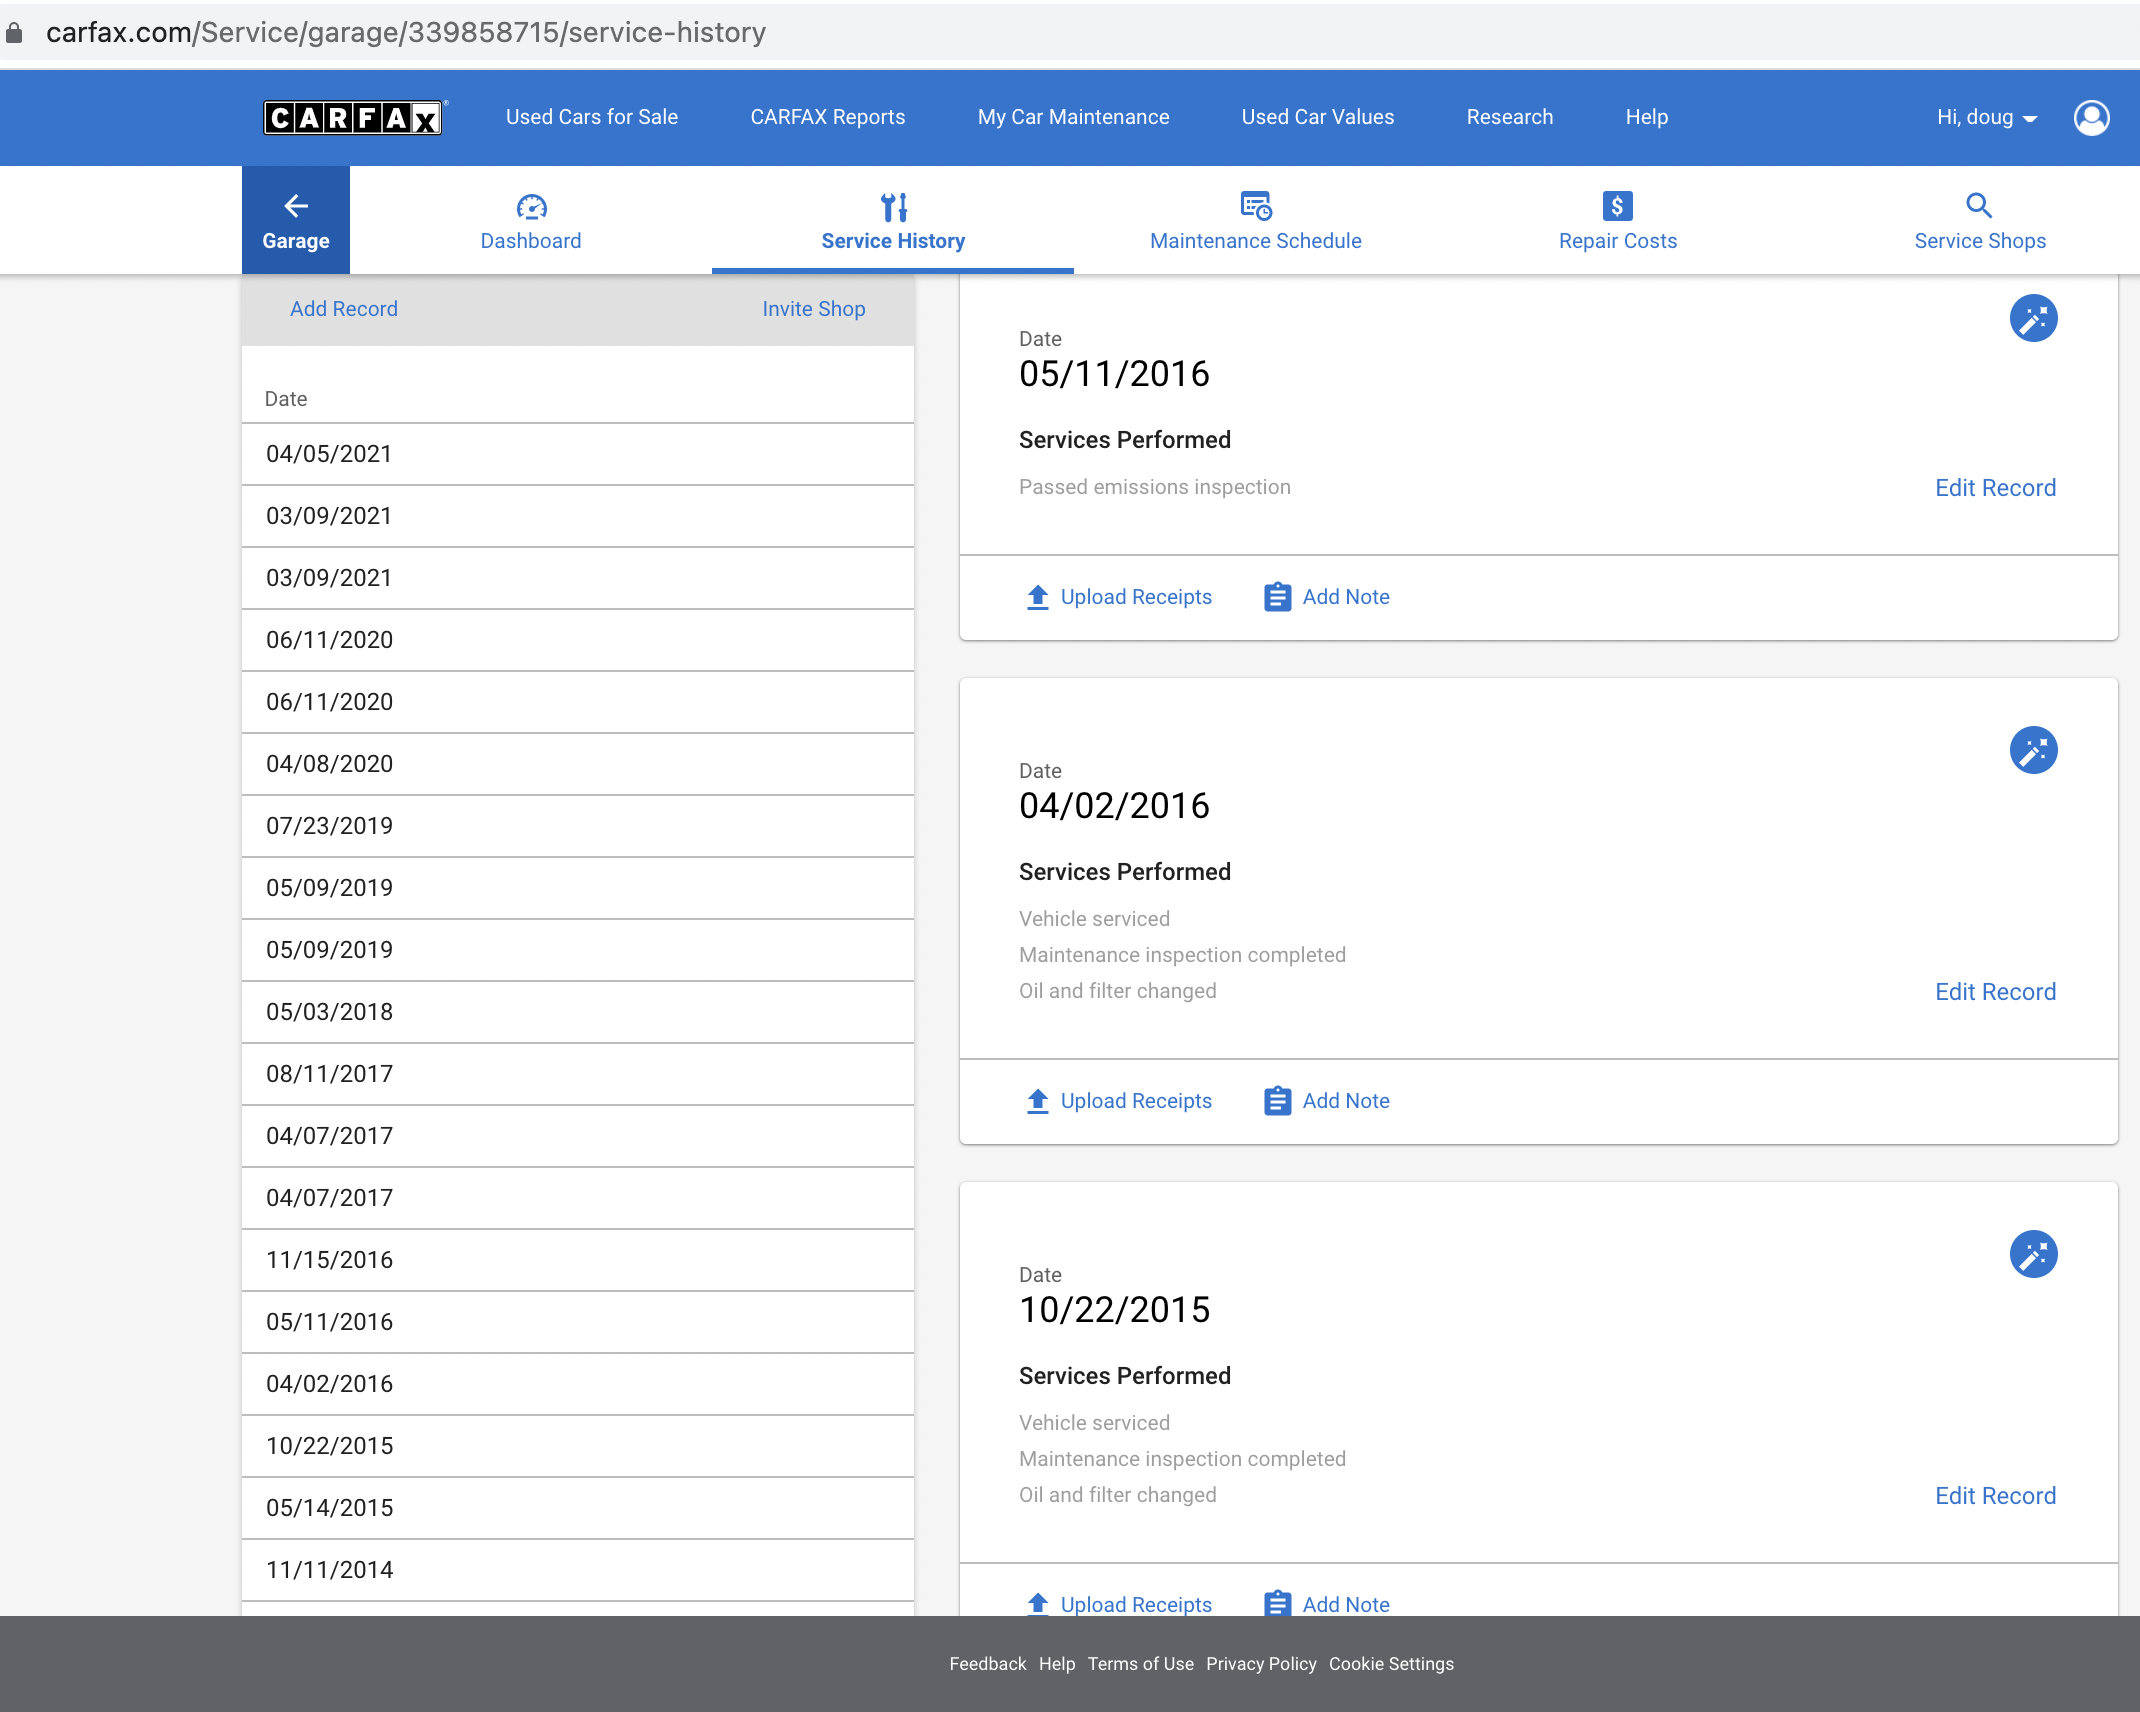2140x1712 pixels.
Task: Select the 04/05/2021 date row
Action: pyautogui.click(x=578, y=454)
